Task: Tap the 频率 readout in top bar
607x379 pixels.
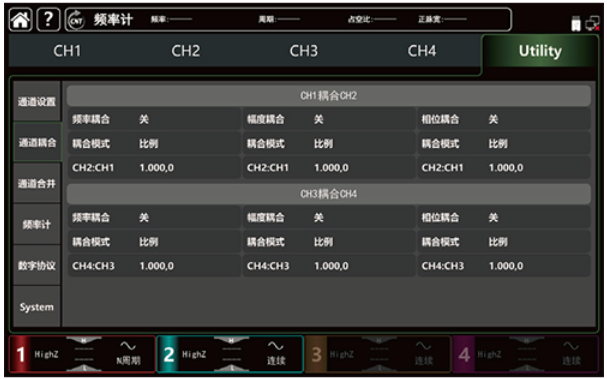Action: tap(171, 19)
